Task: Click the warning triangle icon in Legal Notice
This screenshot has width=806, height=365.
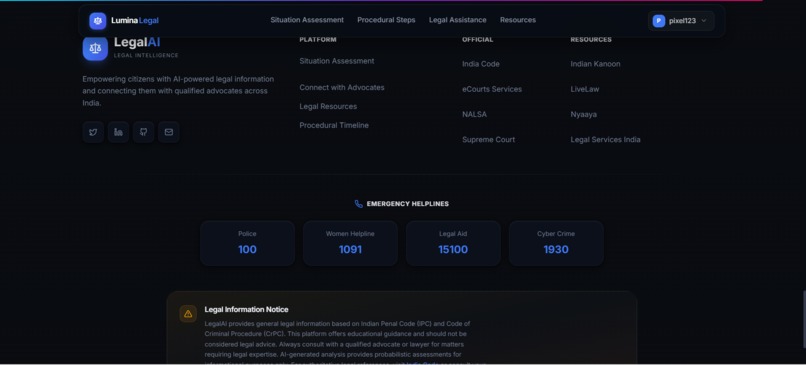Action: click(188, 314)
